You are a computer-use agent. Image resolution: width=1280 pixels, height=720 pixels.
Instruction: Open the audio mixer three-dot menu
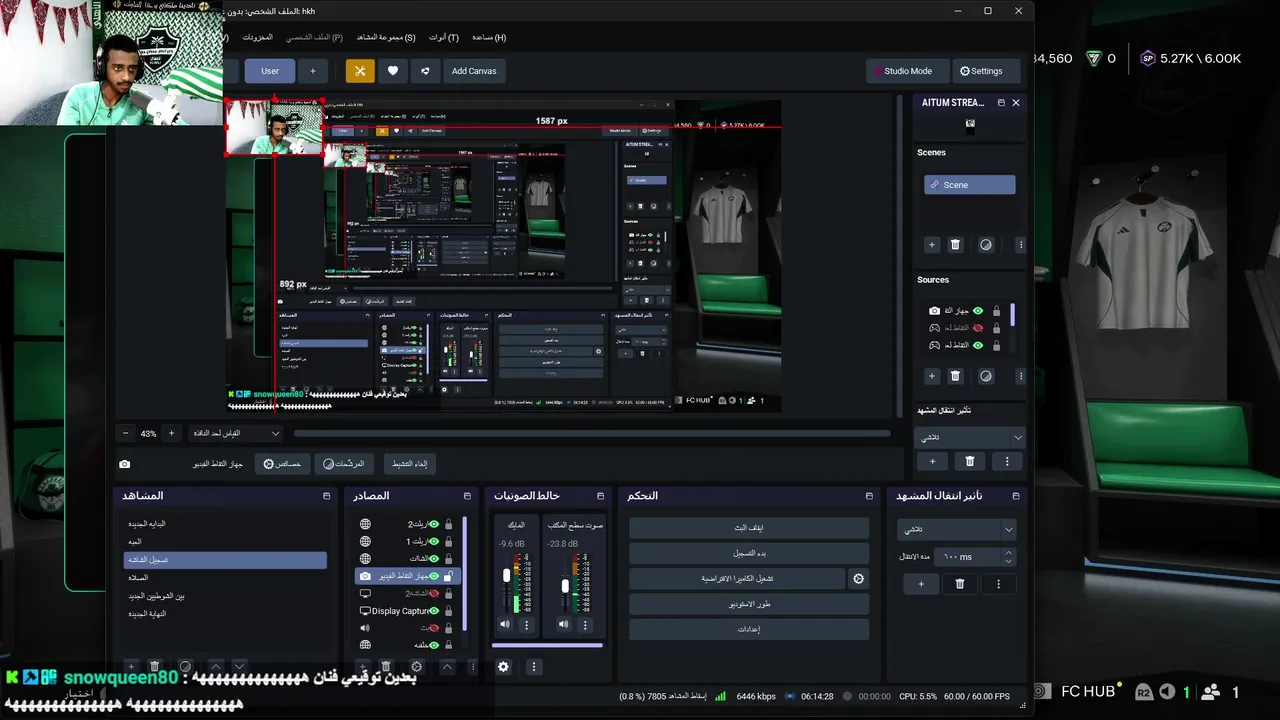coord(533,667)
